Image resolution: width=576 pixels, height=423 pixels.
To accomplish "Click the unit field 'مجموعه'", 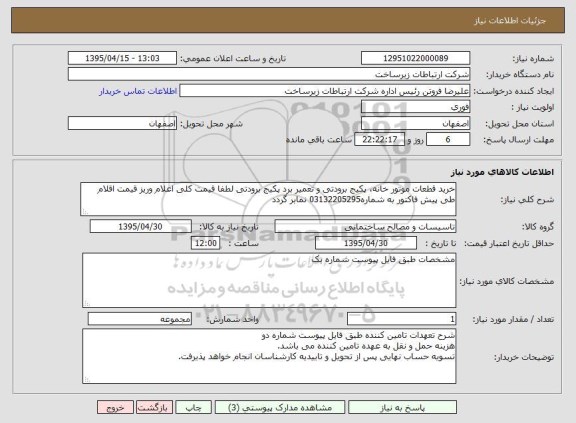I will coord(140,319).
